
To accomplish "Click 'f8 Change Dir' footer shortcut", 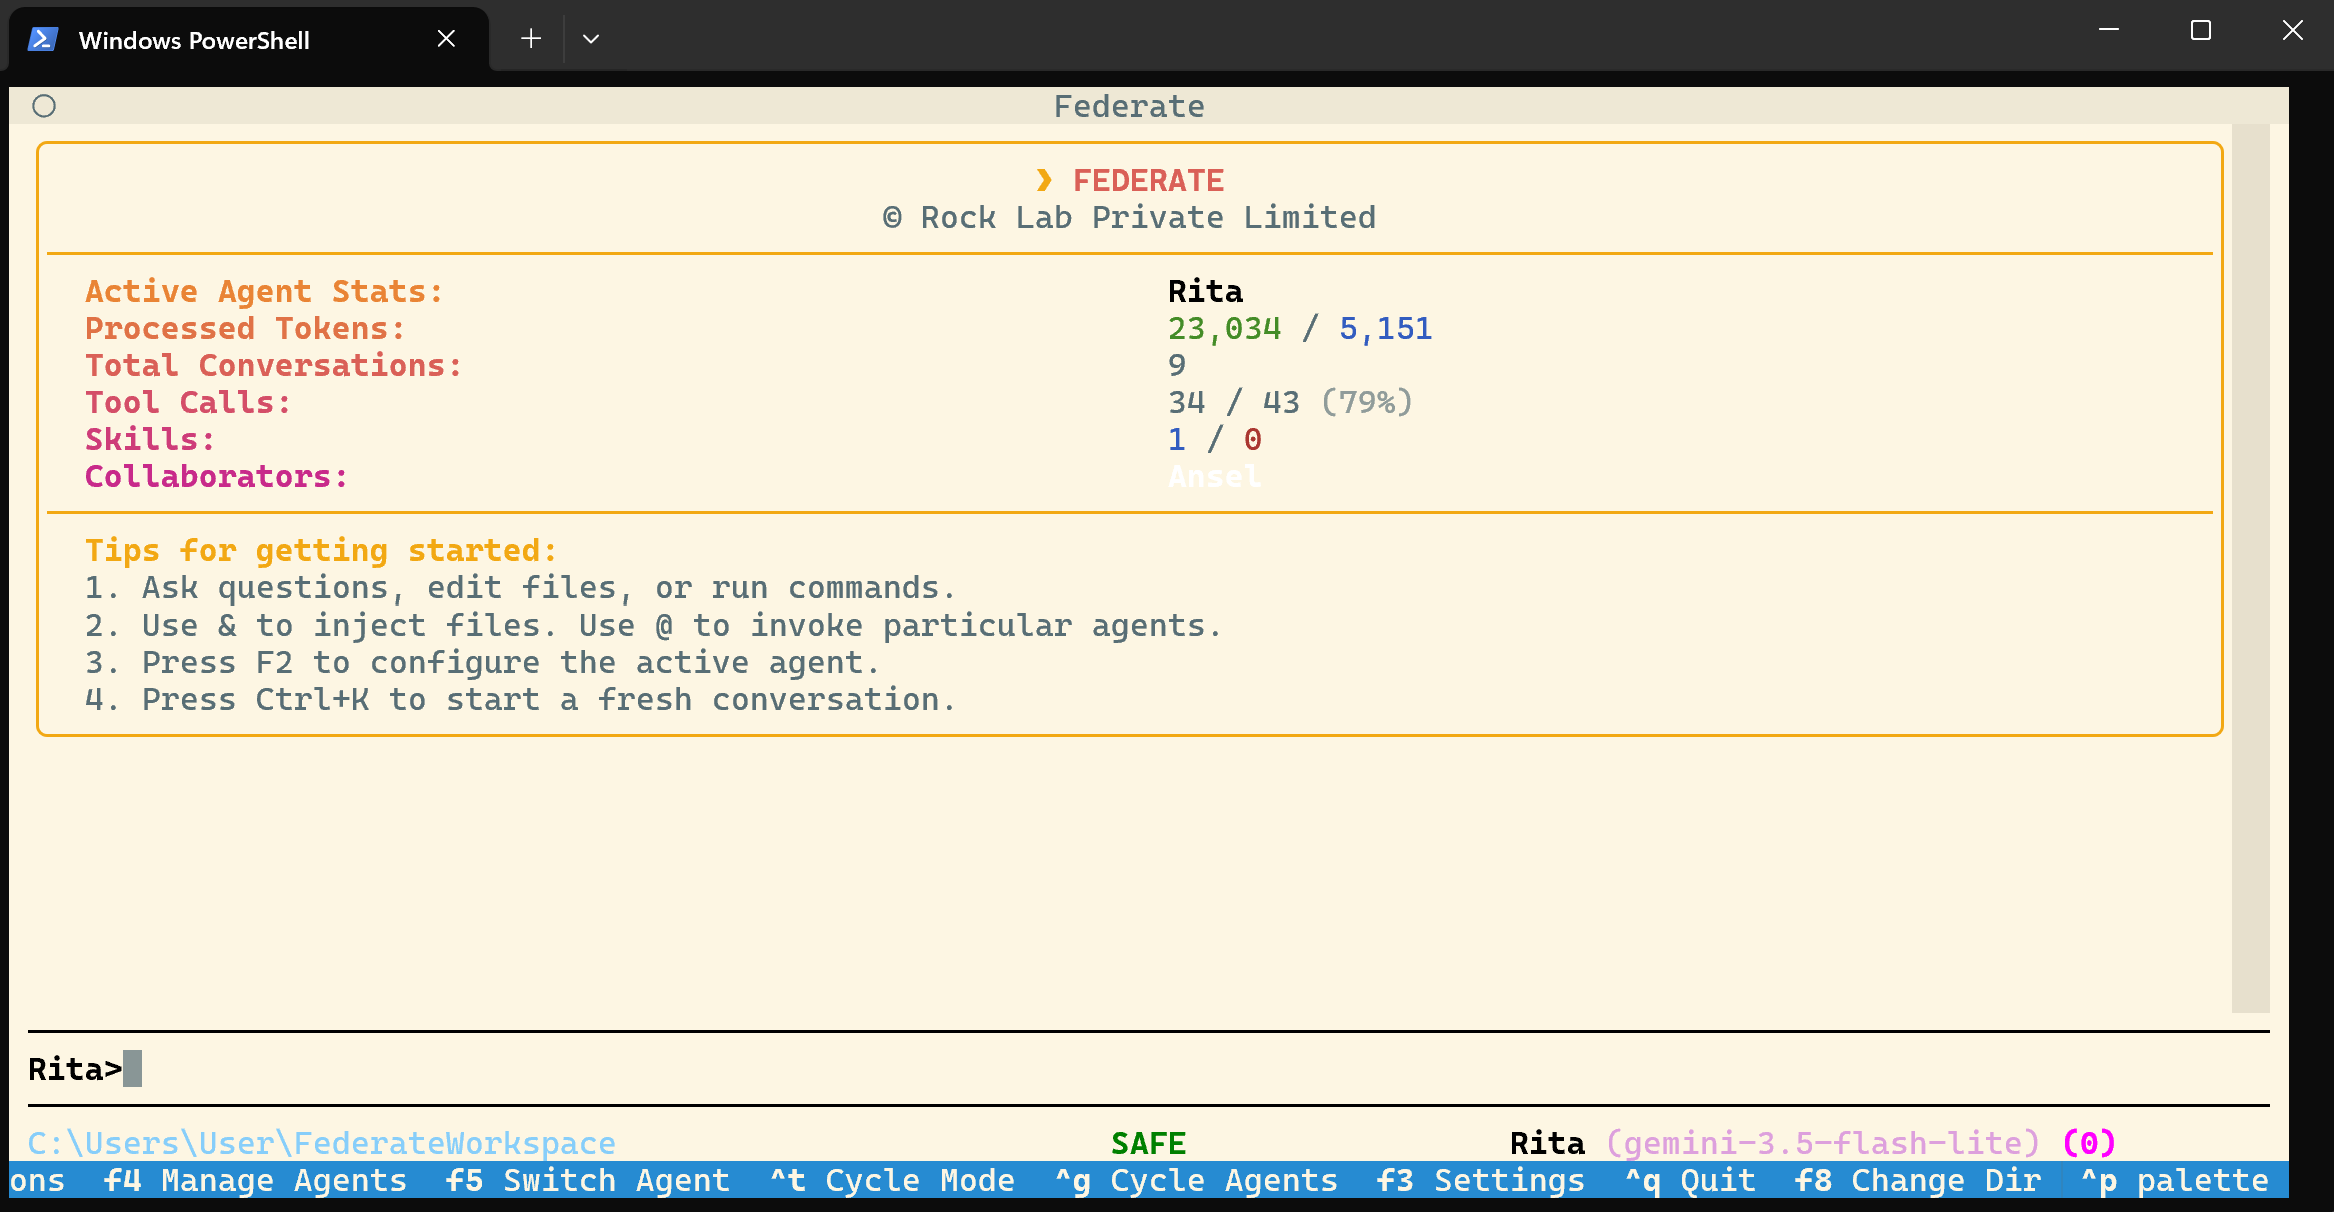I will point(1917,1180).
